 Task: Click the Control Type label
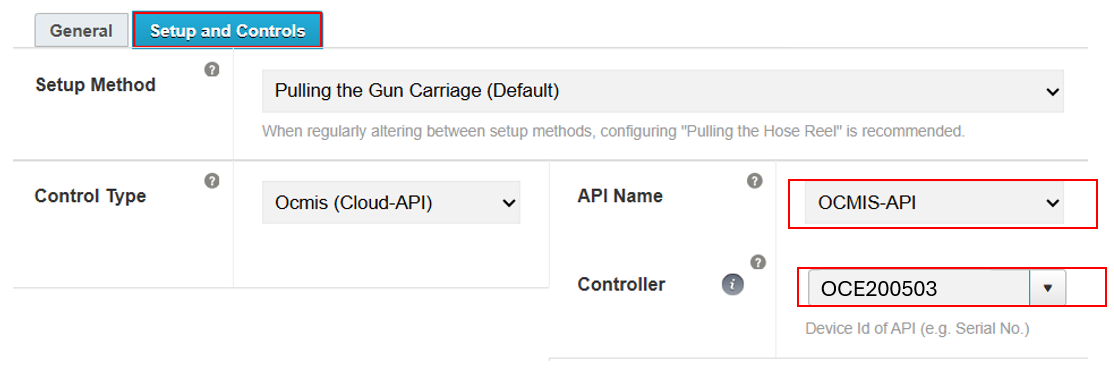(90, 195)
